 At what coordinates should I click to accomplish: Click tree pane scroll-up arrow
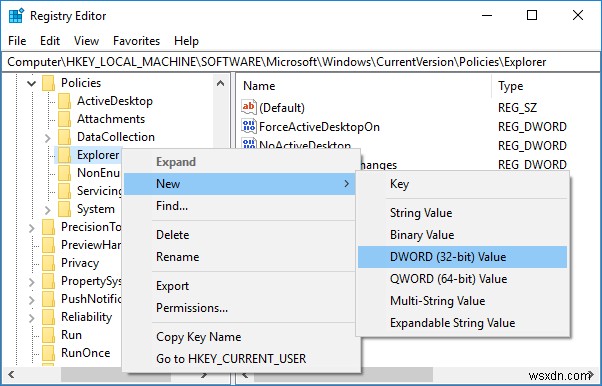point(220,83)
